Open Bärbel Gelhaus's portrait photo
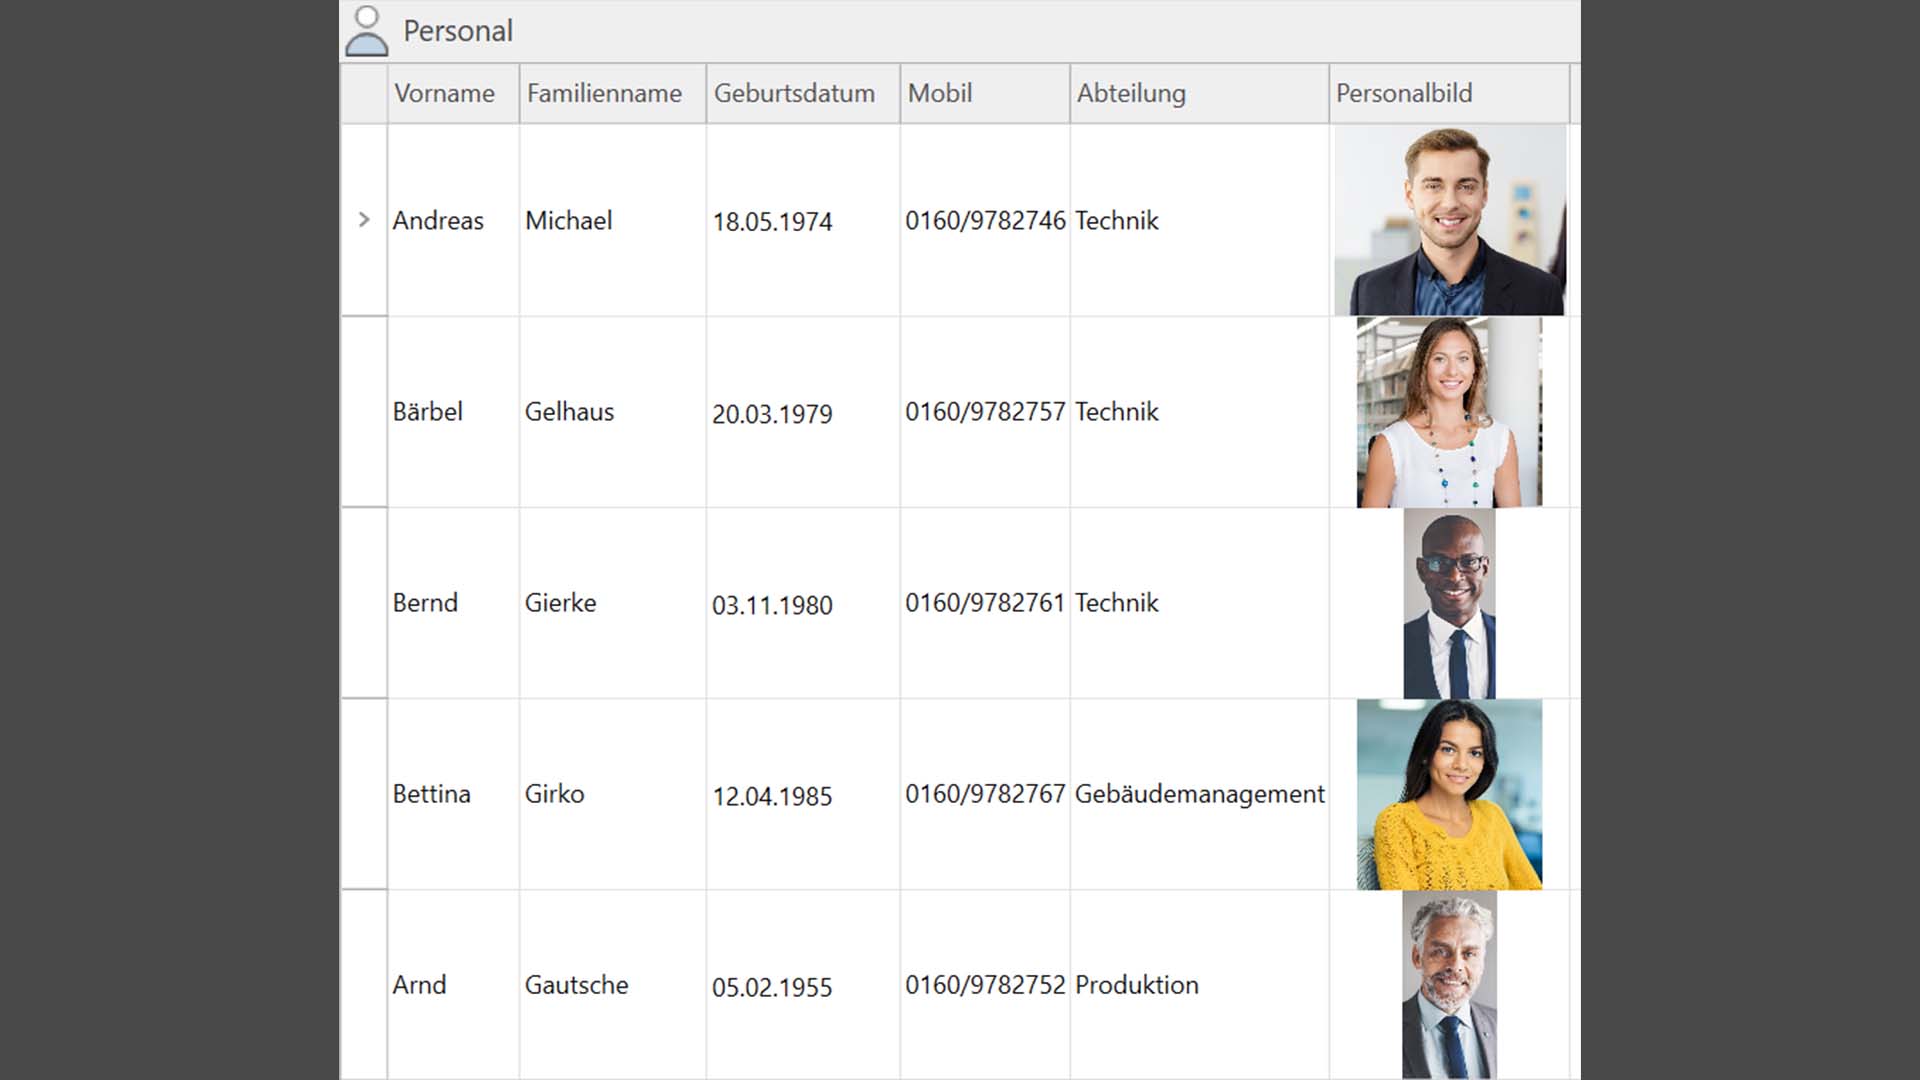The width and height of the screenshot is (1920, 1080). click(1449, 412)
